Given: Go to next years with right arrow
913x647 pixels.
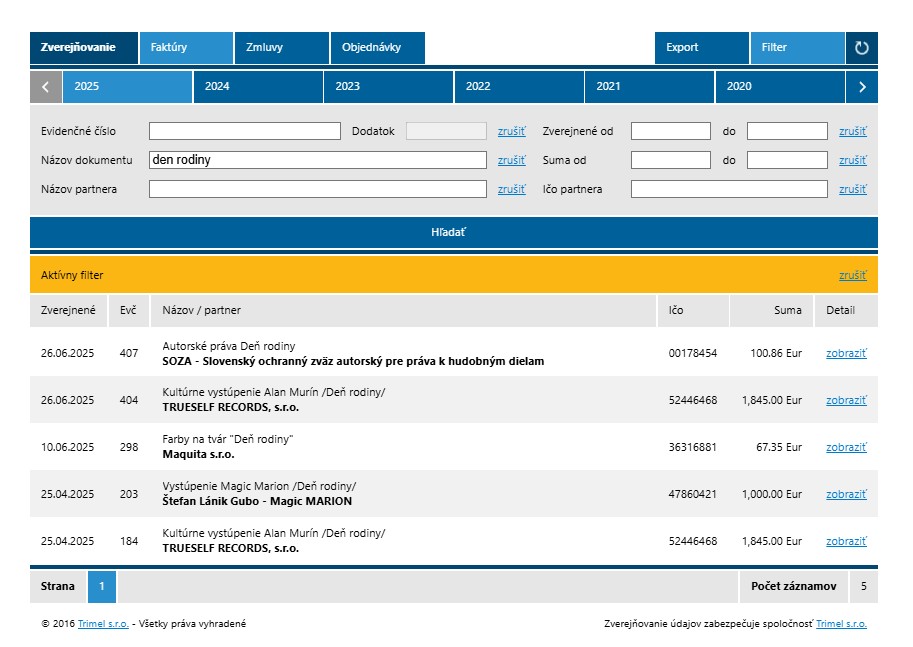Looking at the screenshot, I should coord(862,87).
